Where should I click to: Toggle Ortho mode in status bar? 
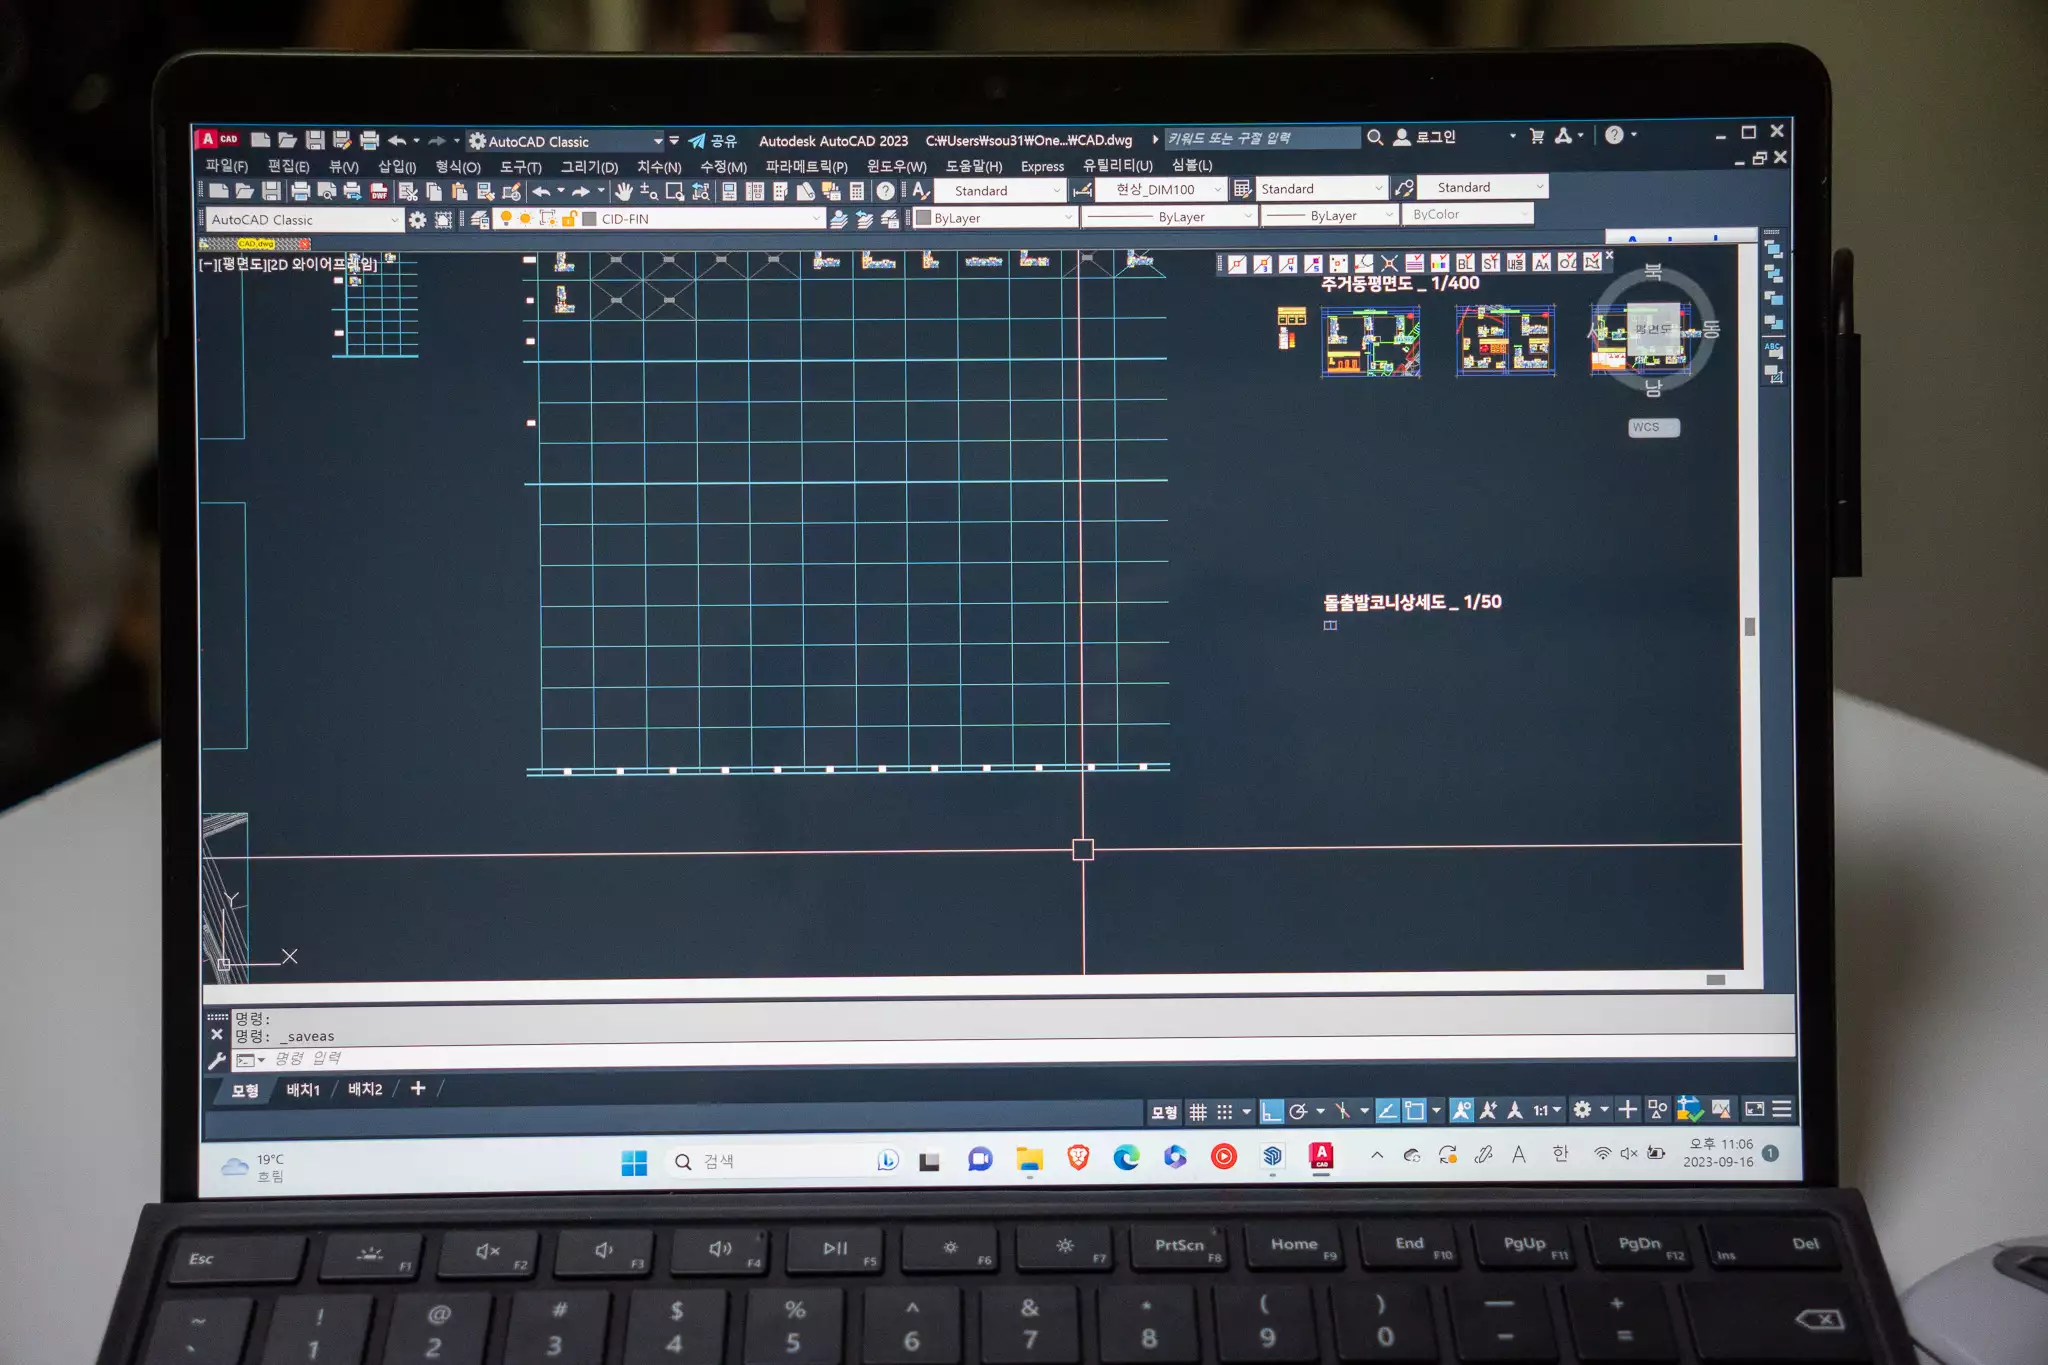click(x=1271, y=1111)
